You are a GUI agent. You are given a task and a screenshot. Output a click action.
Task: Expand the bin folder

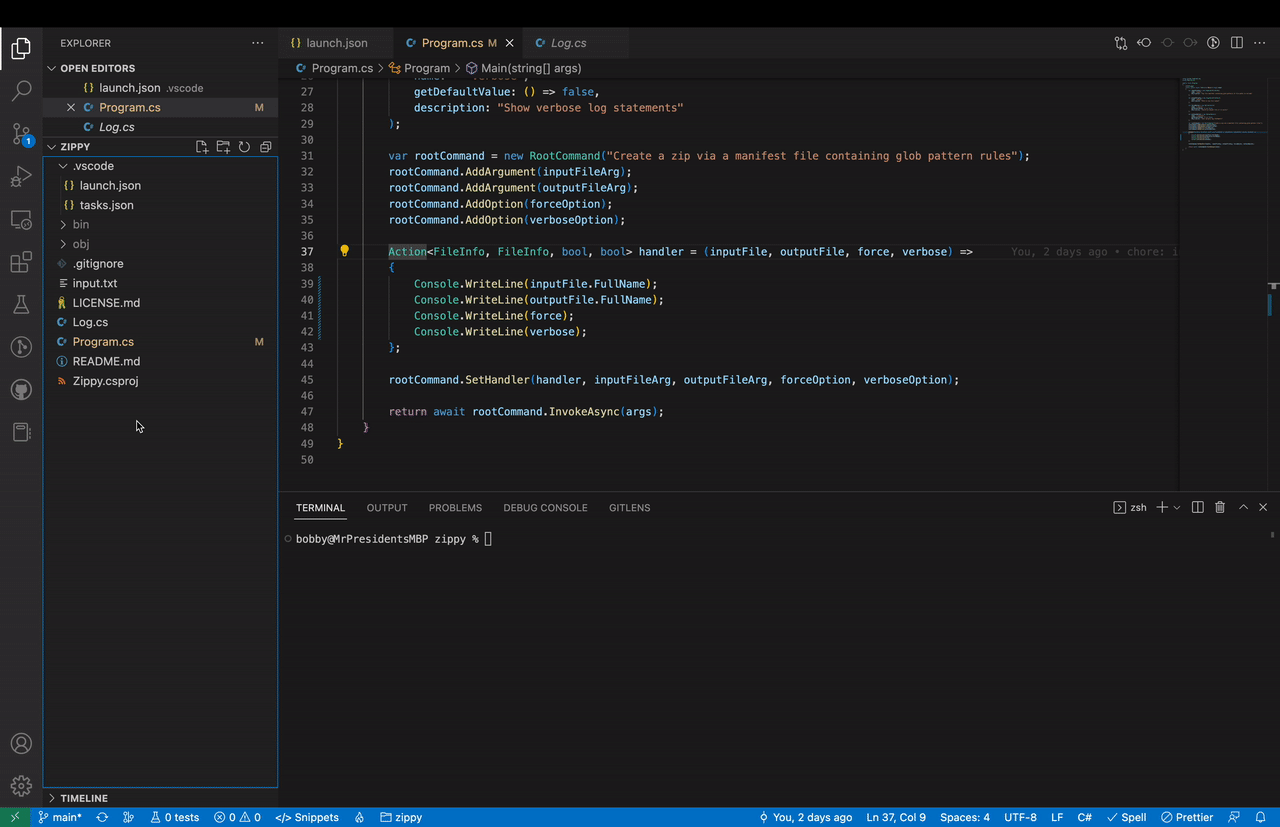click(80, 224)
